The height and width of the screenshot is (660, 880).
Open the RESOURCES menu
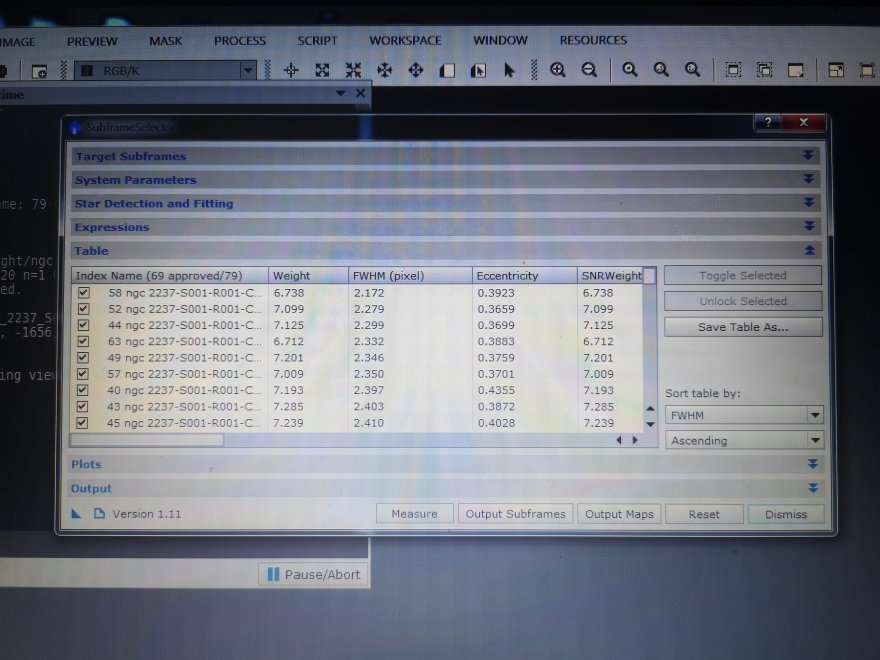pyautogui.click(x=593, y=40)
